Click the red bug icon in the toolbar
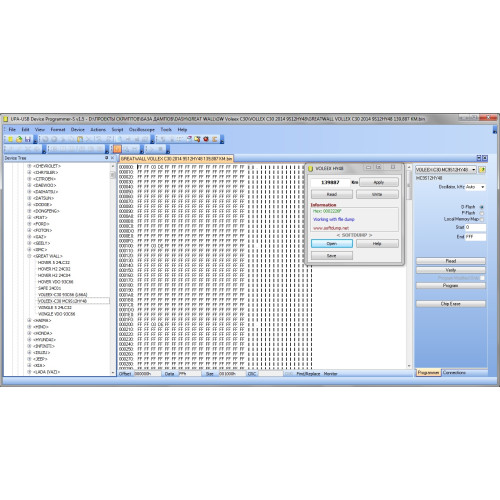This screenshot has width=500, height=500. [x=206, y=139]
